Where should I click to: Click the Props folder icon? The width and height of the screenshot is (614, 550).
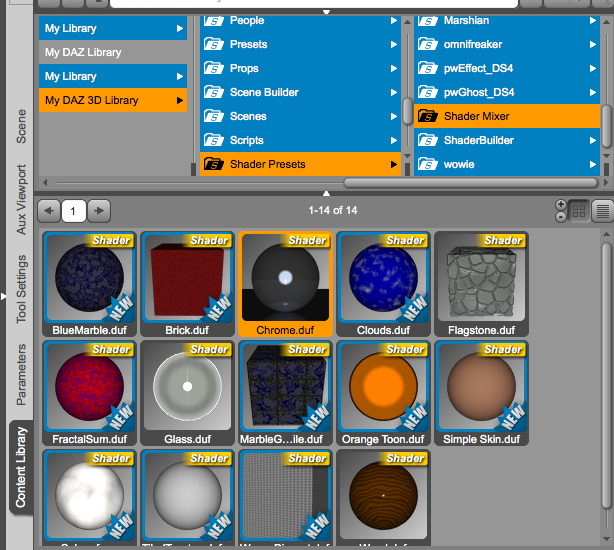[x=214, y=68]
